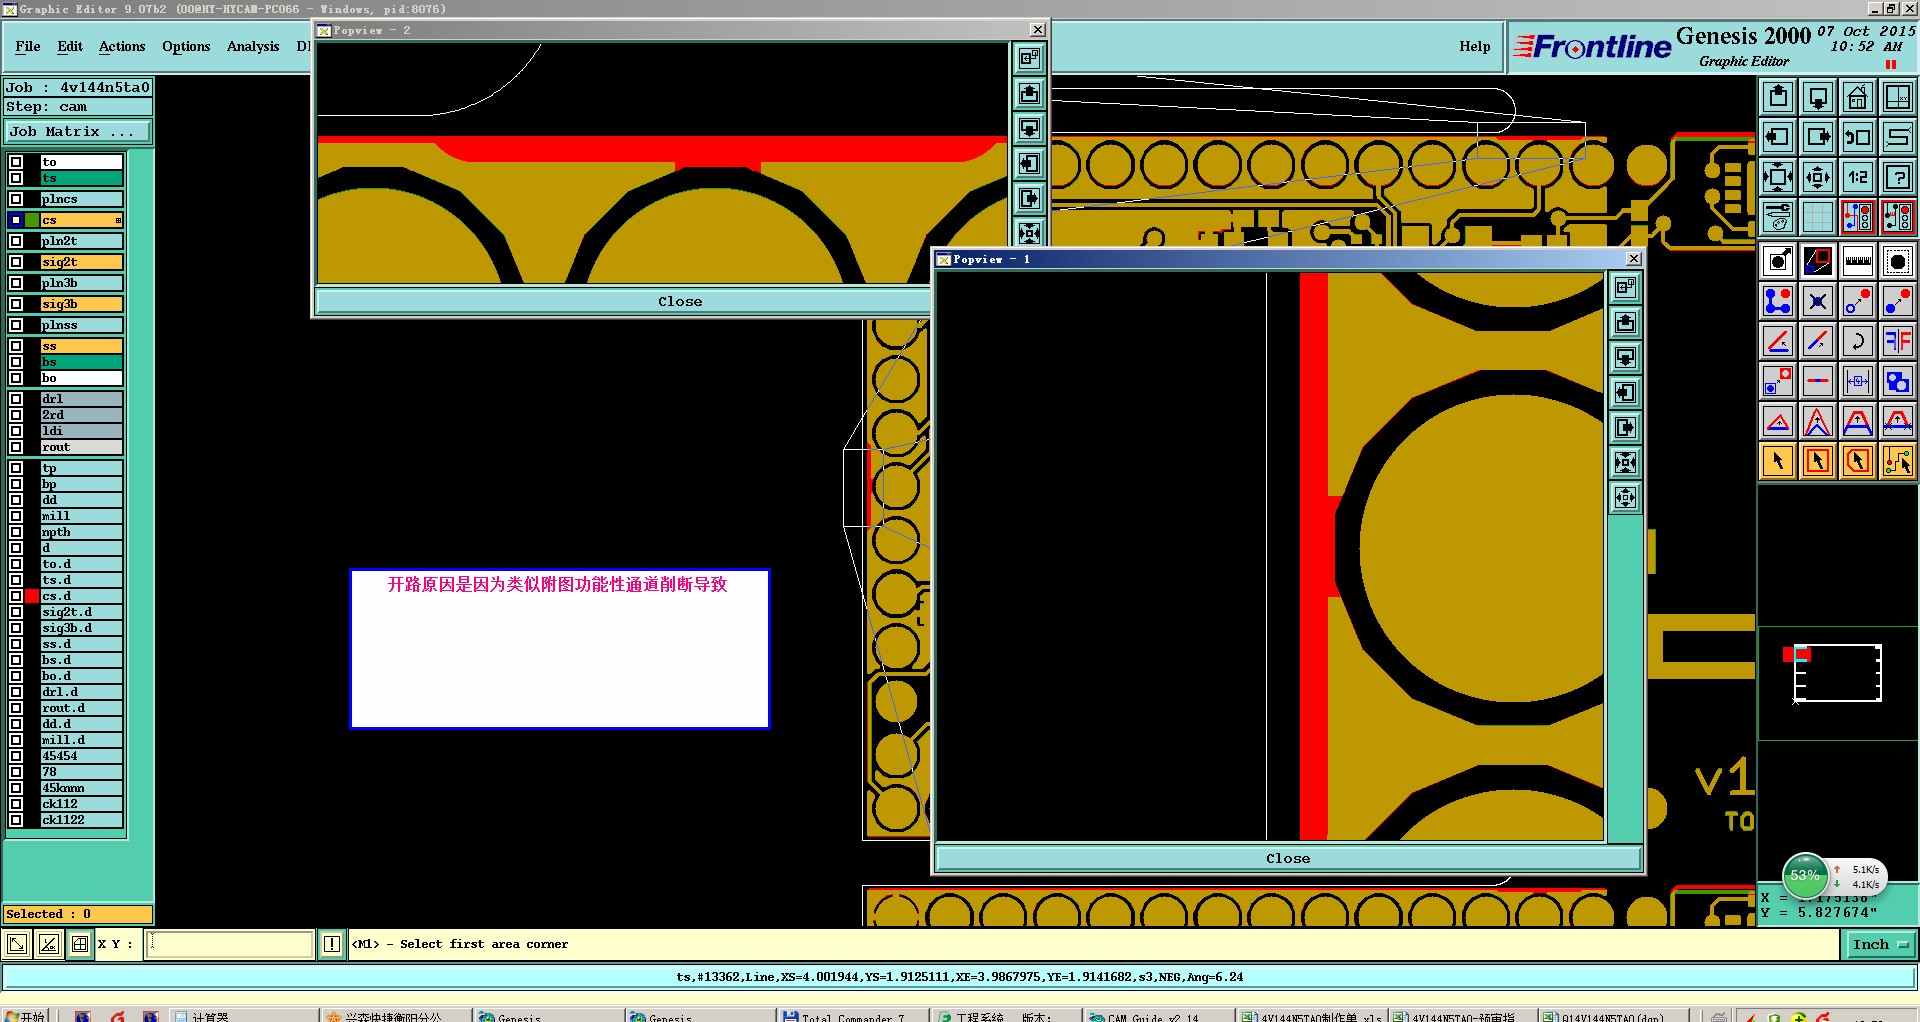Click the Start button on taskbar
Screen dimensions: 1920x1022
pos(25,1016)
